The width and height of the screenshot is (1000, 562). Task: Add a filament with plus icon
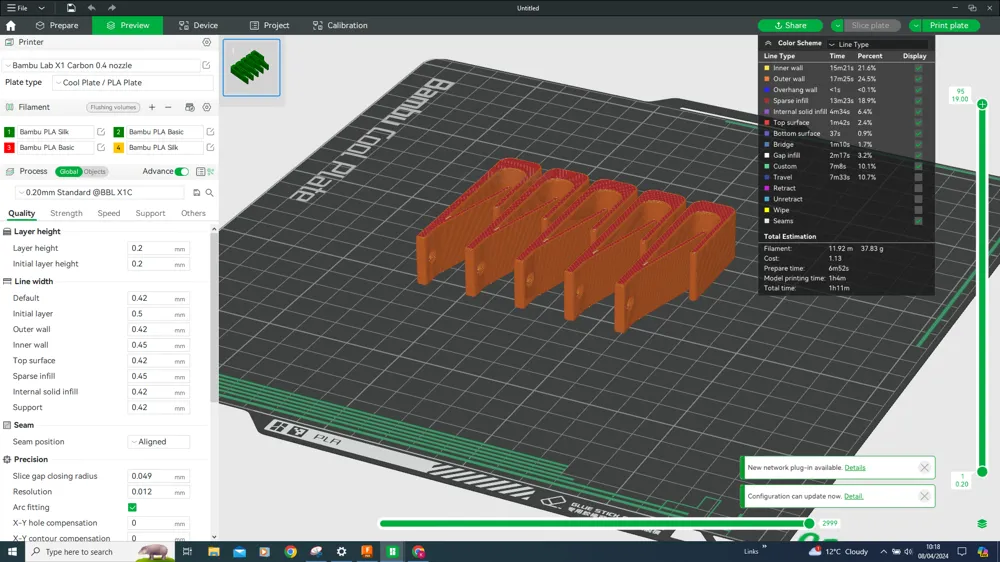[152, 107]
